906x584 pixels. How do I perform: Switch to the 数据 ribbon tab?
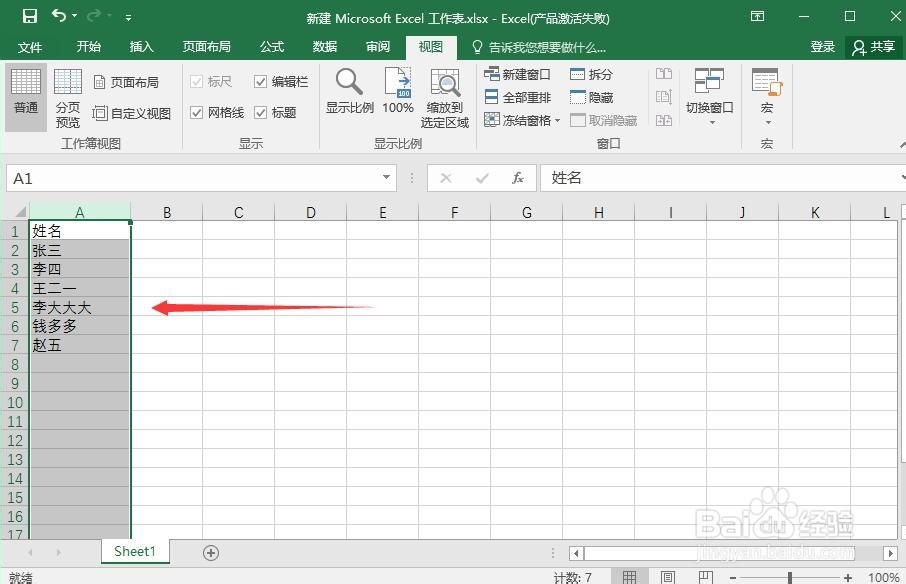click(325, 46)
